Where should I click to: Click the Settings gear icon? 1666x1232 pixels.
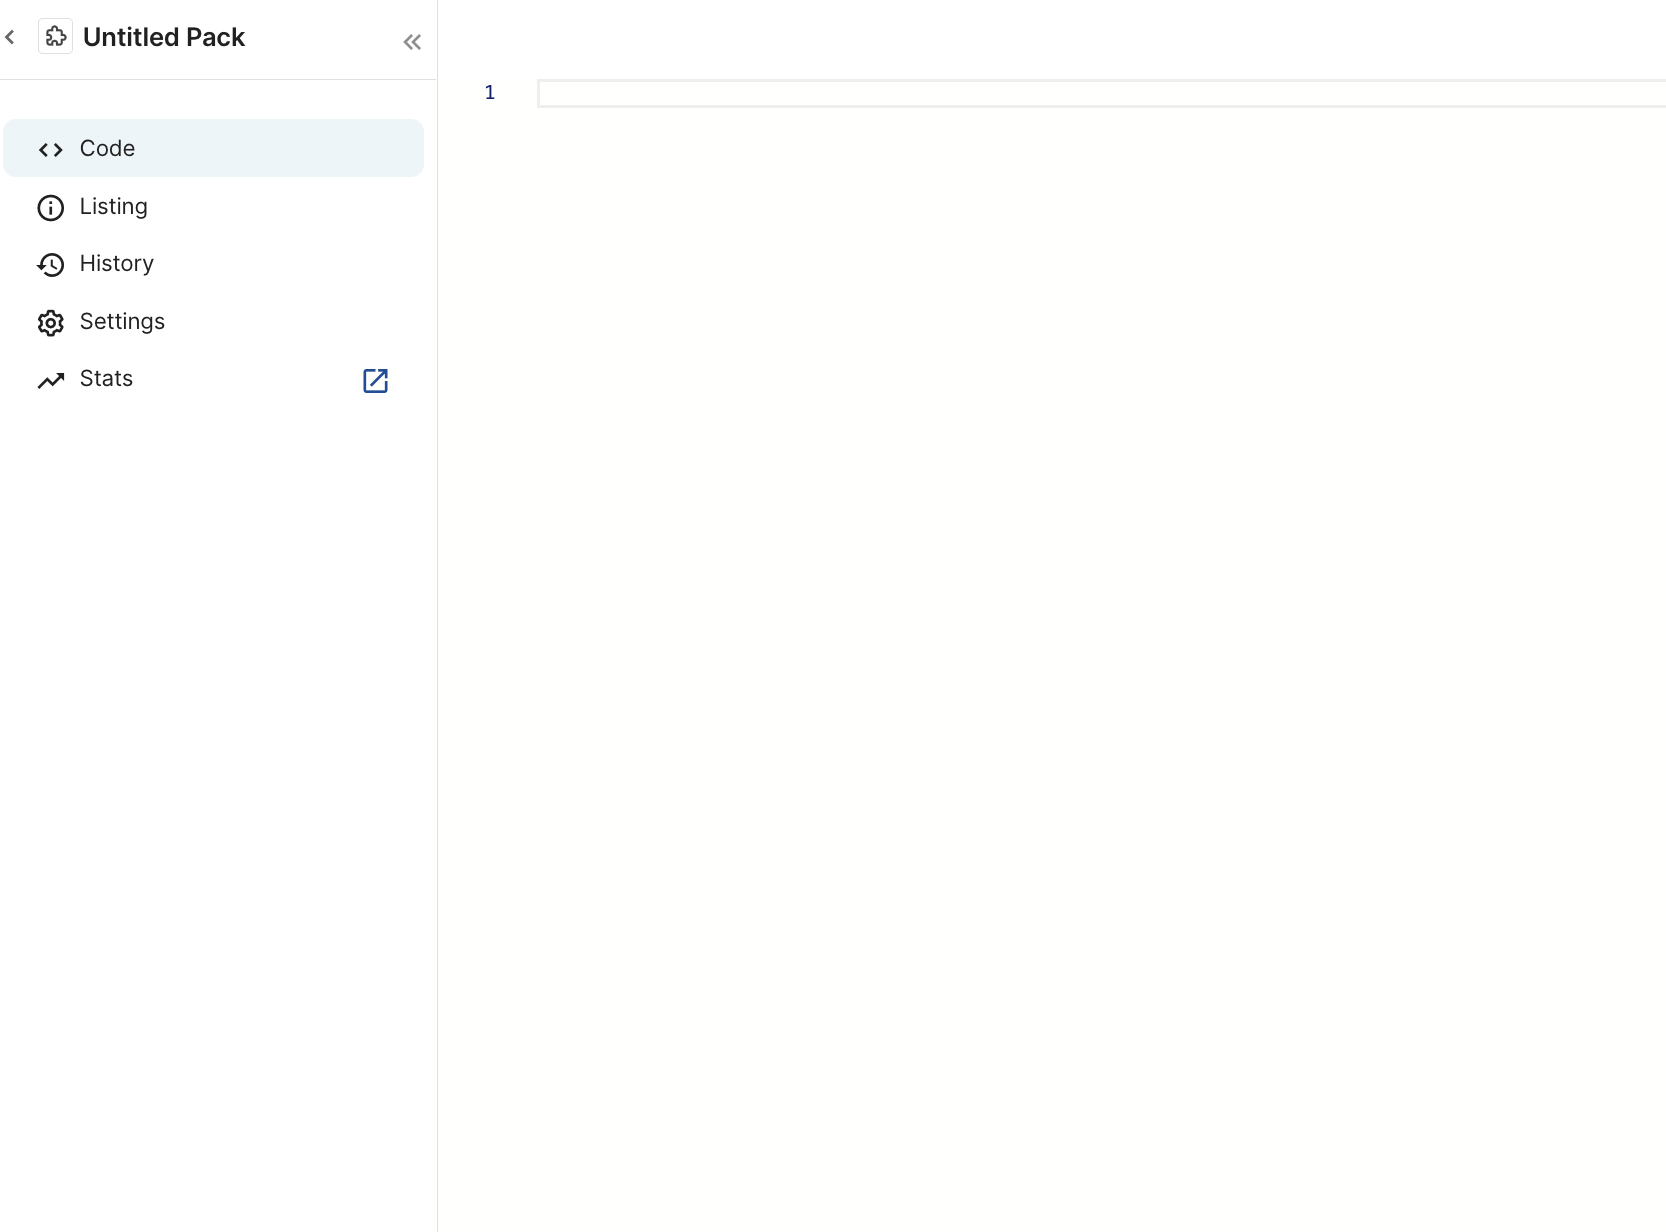pos(51,322)
